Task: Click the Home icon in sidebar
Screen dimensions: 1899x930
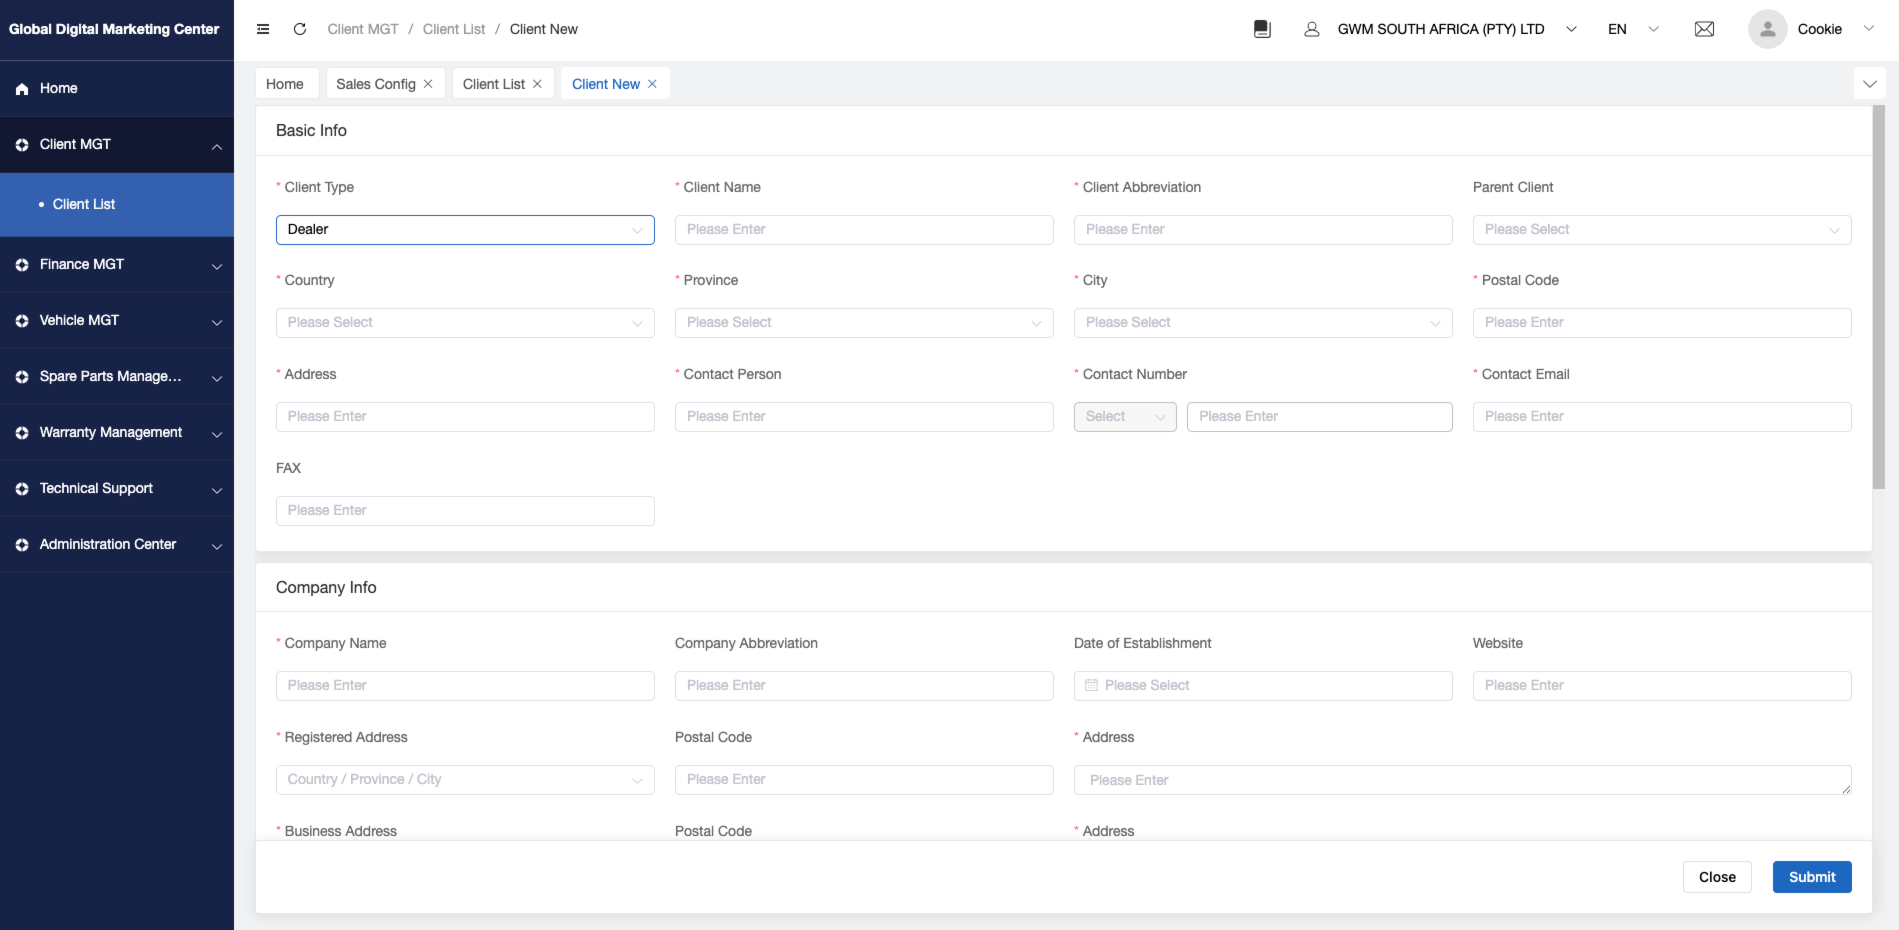Action: (22, 89)
